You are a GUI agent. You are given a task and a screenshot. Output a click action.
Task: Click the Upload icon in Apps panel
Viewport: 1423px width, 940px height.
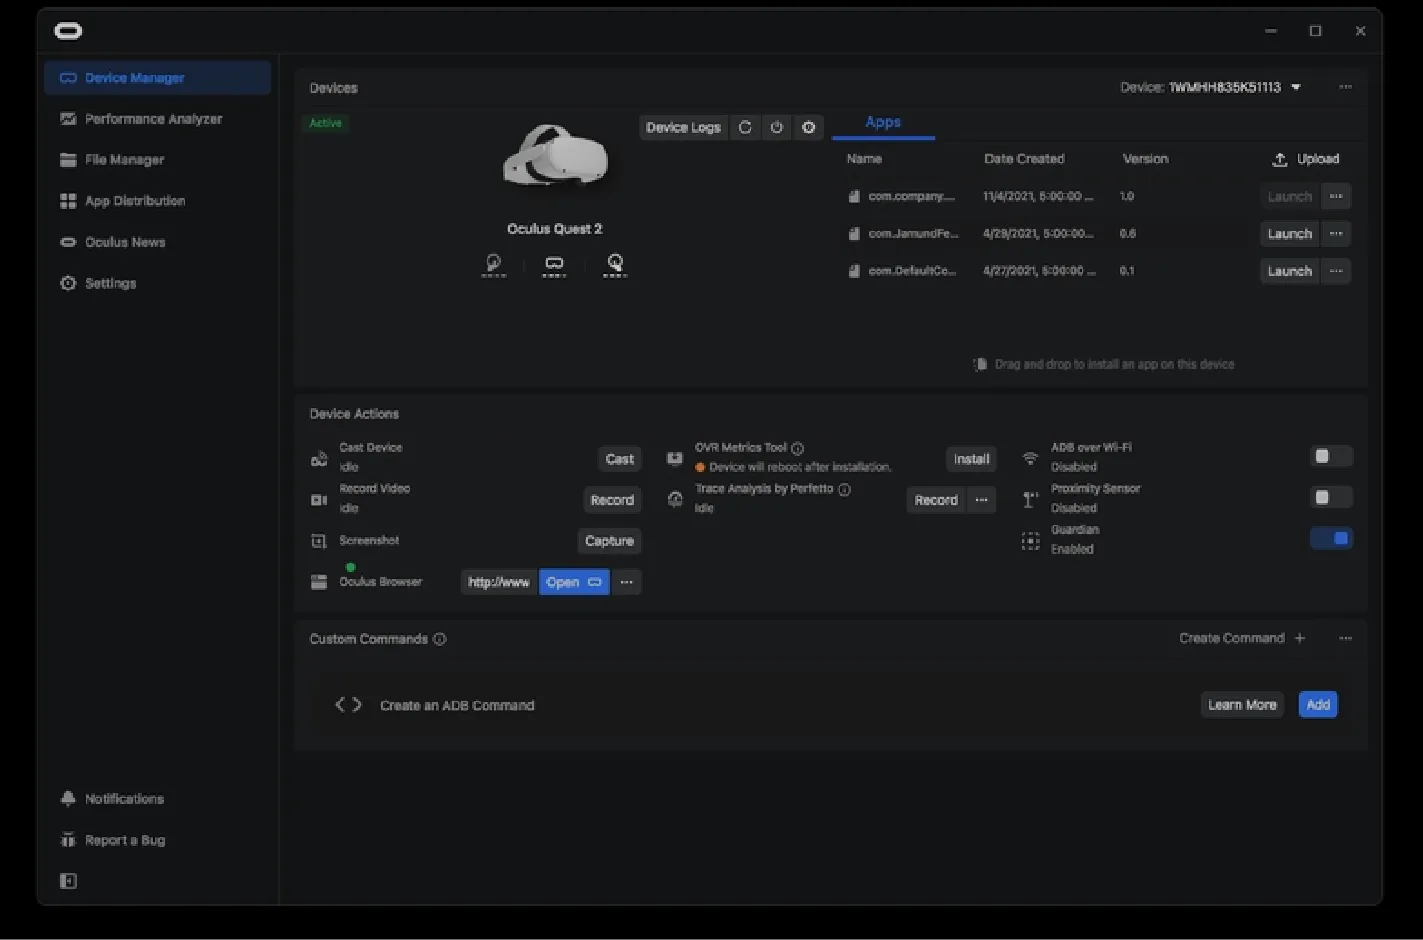pyautogui.click(x=1280, y=159)
